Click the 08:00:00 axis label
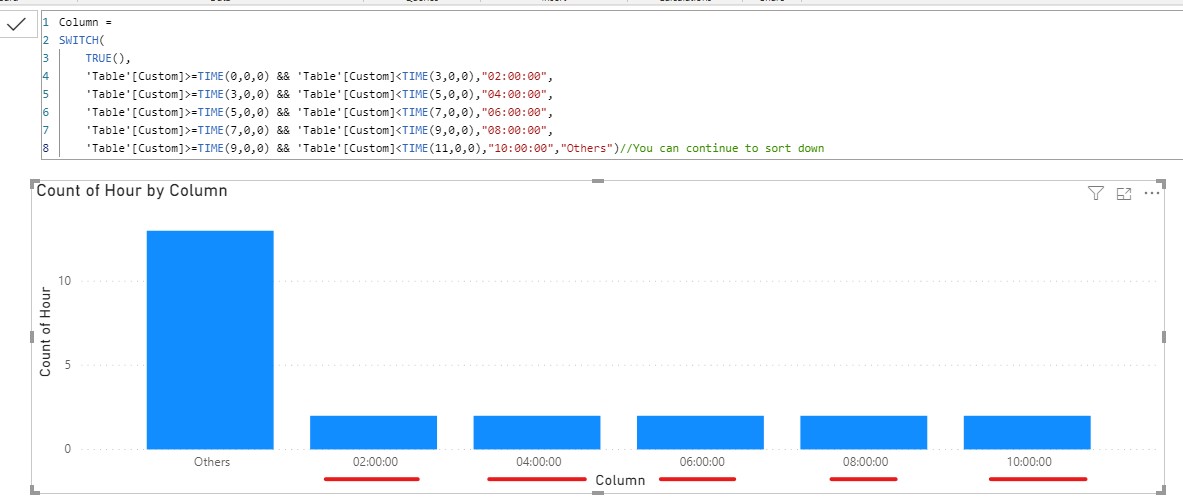This screenshot has height=498, width=1183. (x=865, y=462)
